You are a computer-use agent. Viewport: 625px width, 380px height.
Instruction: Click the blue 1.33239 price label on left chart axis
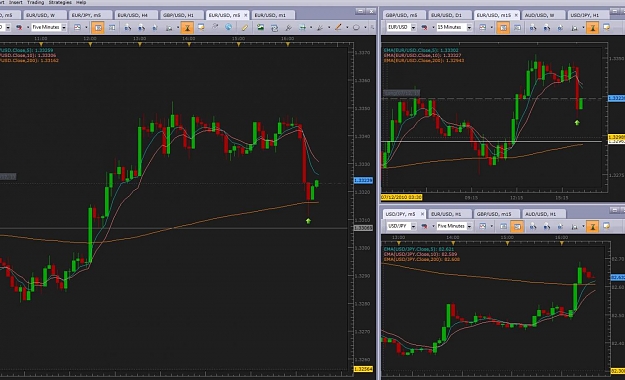point(363,181)
